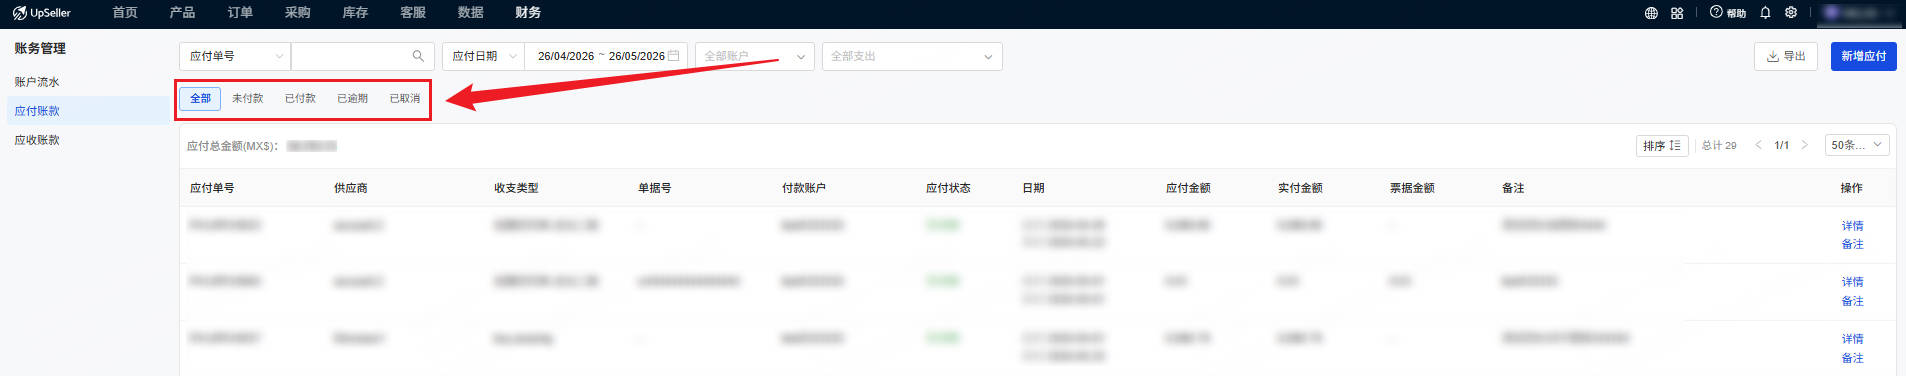
Task: Click the 供应商 column header
Action: pyautogui.click(x=351, y=188)
